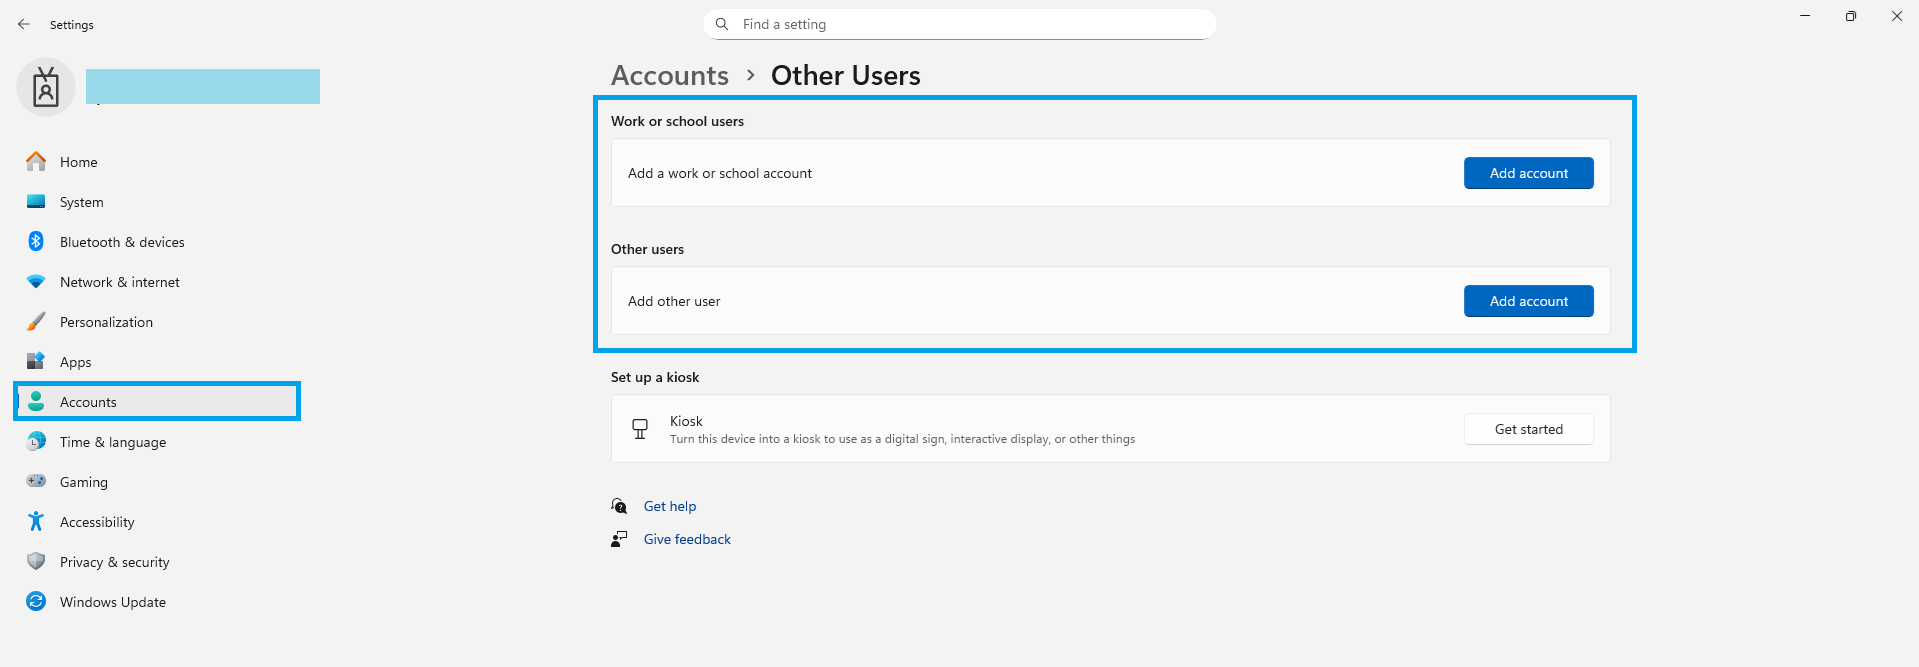Click the Bluetooth & devices icon
Screen dimensions: 1919x667
coord(36,241)
